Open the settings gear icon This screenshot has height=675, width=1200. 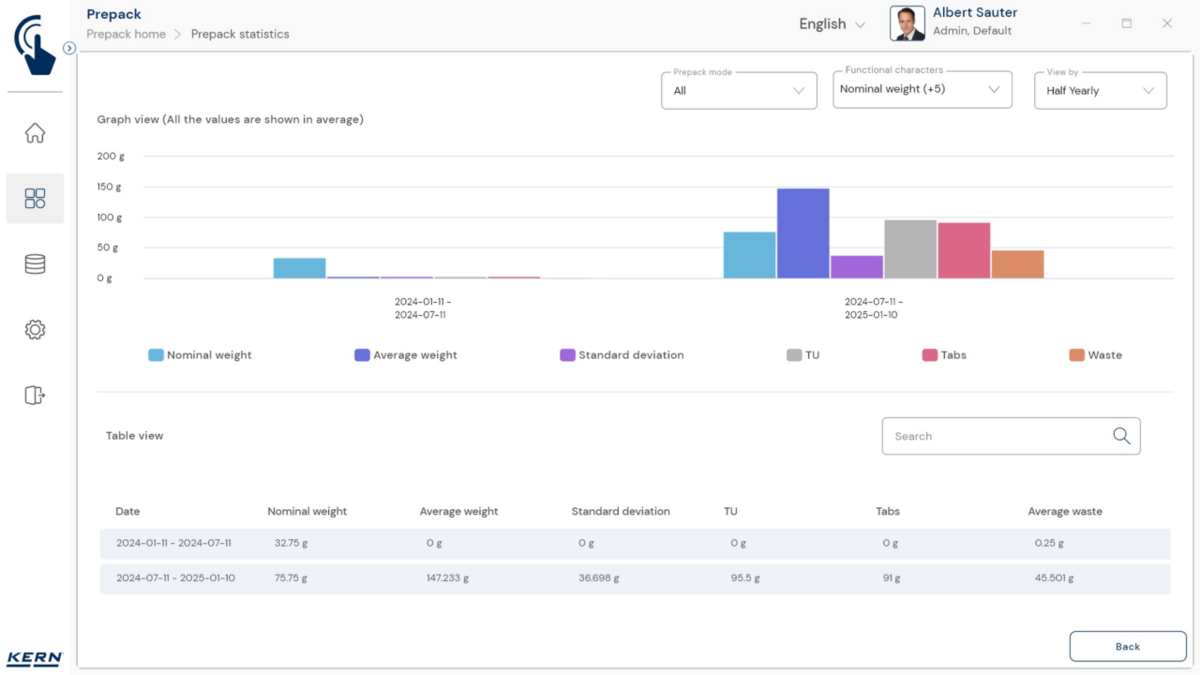pyautogui.click(x=35, y=330)
